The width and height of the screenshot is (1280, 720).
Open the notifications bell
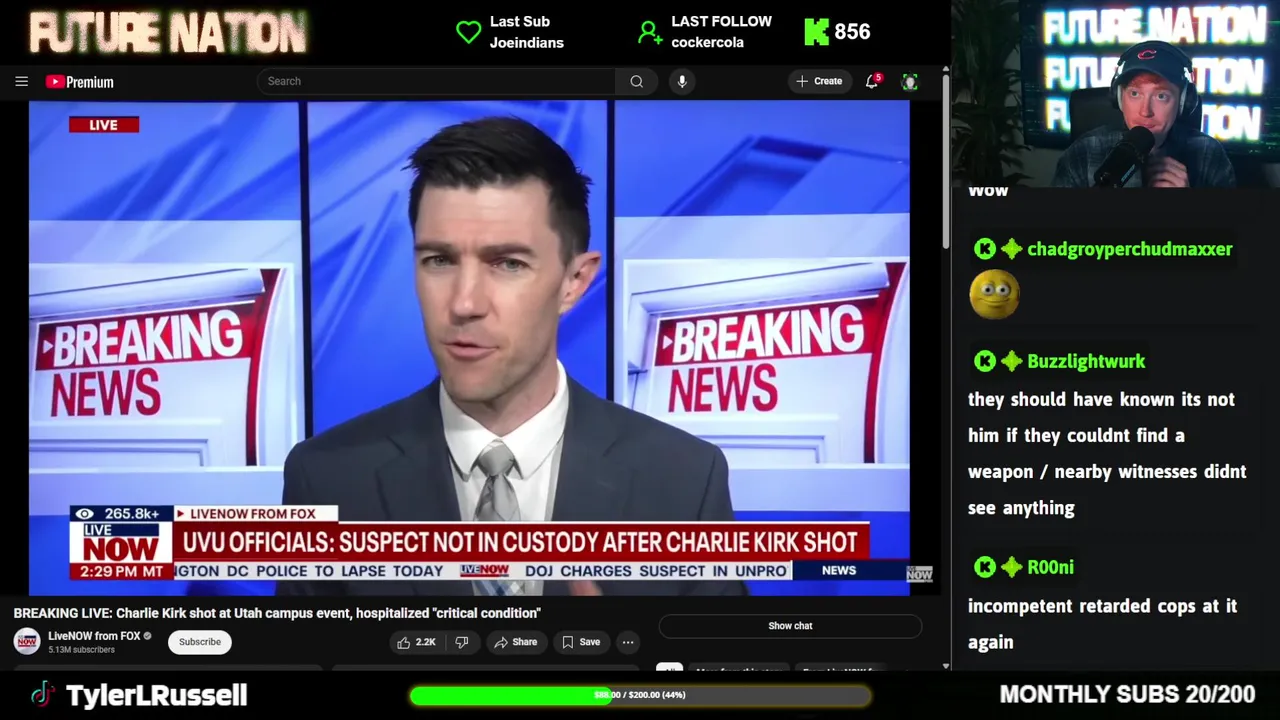tap(872, 81)
